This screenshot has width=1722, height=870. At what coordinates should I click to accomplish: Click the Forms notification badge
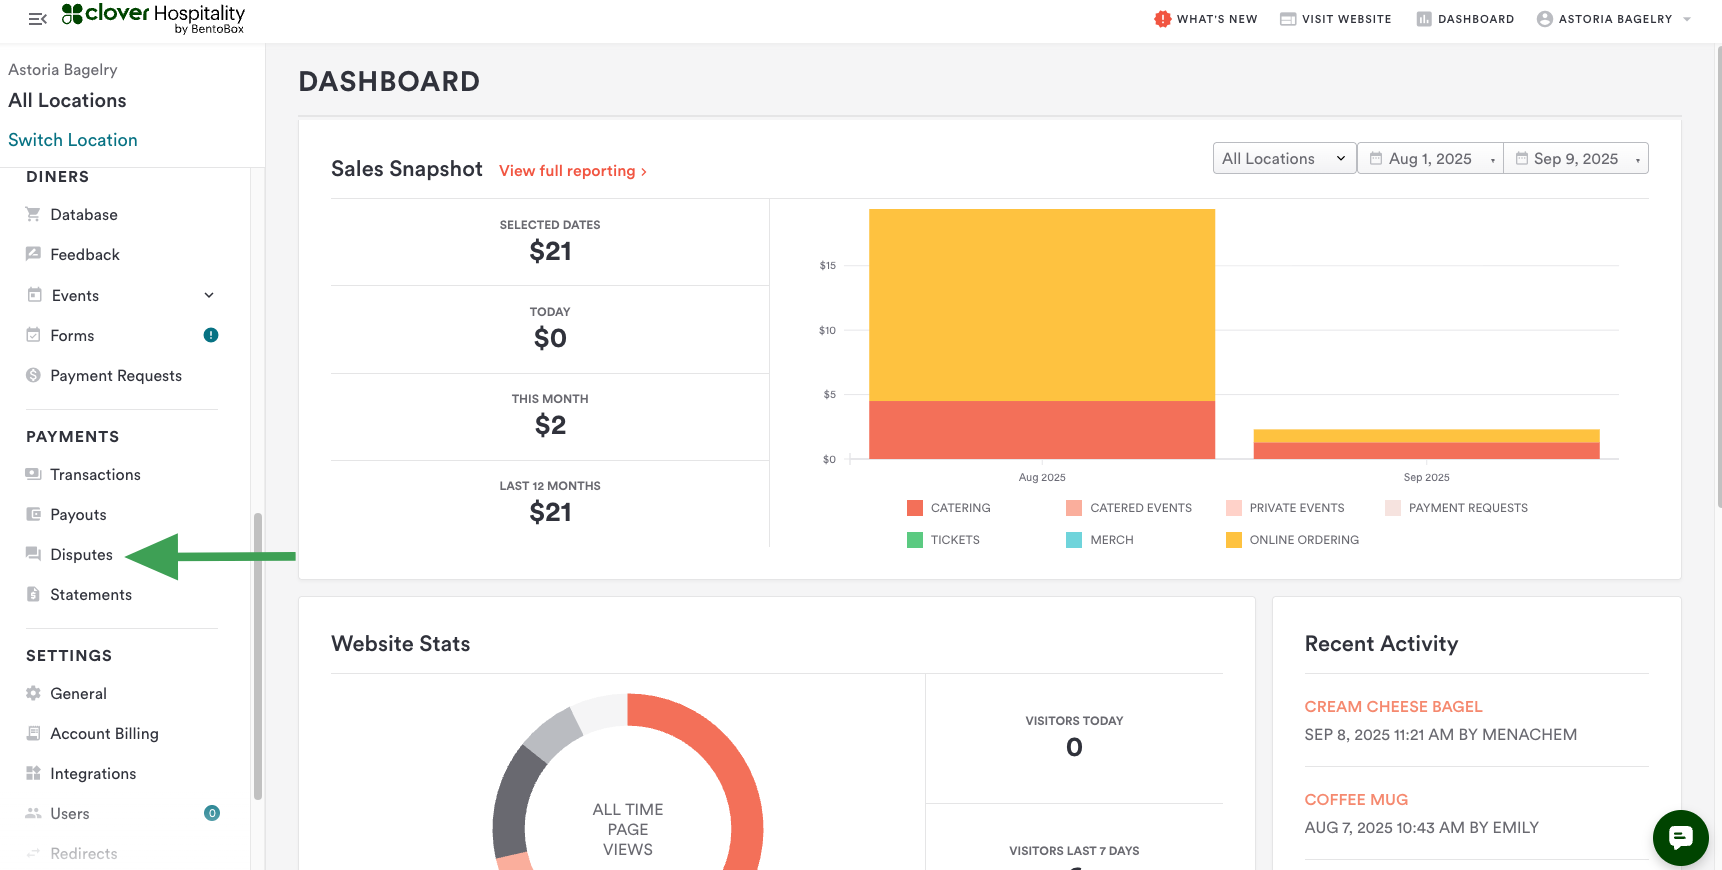211,335
